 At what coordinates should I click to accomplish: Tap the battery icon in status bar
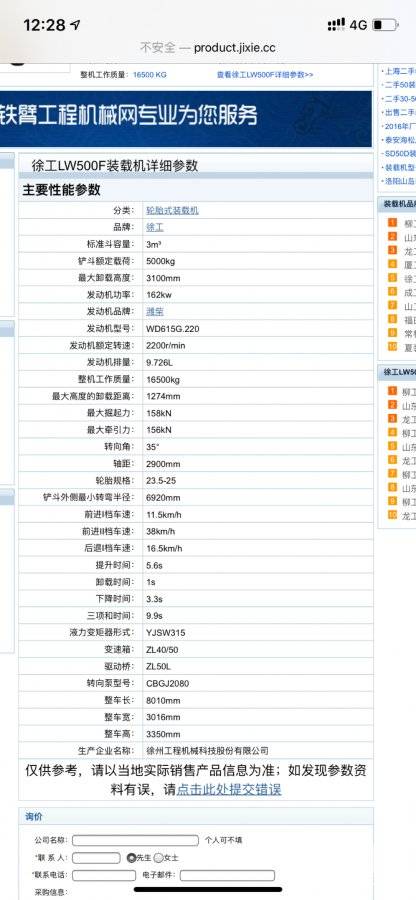pos(384,25)
